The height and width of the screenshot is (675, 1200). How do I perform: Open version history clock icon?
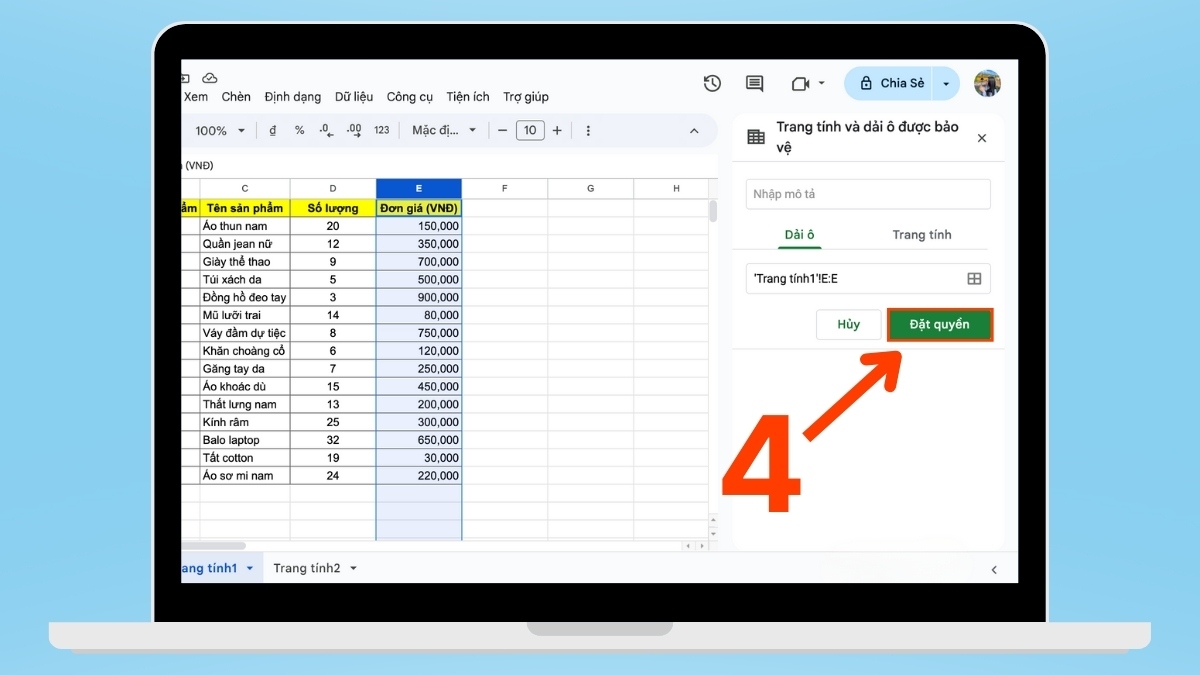point(712,84)
